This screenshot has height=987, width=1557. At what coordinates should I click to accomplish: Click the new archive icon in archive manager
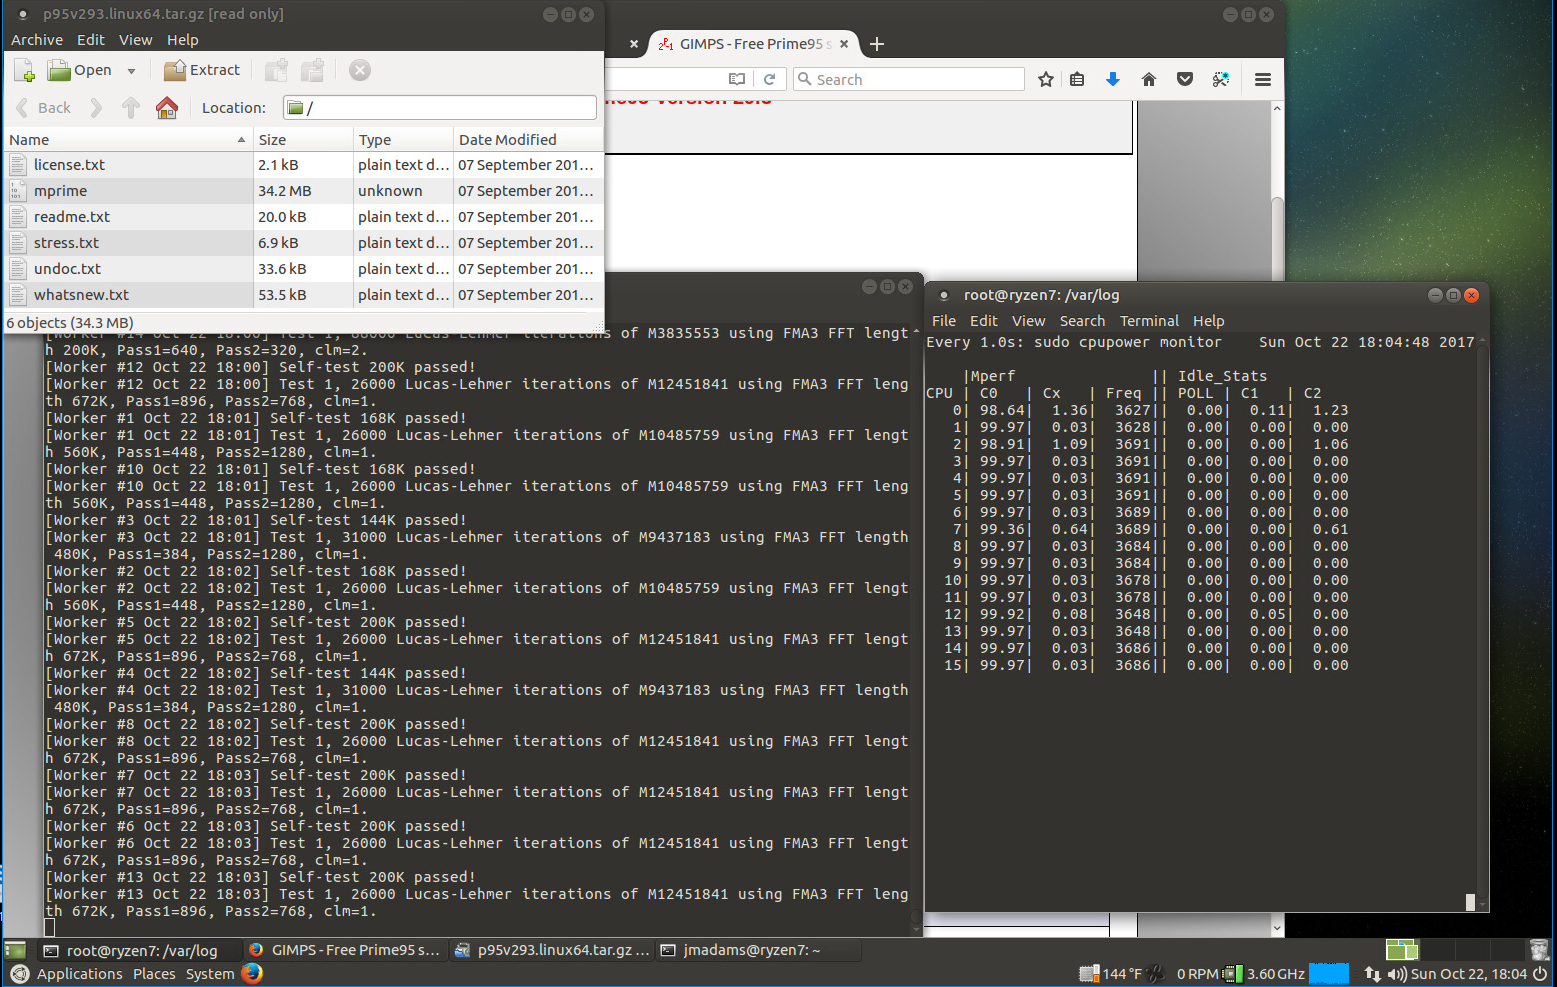pyautogui.click(x=25, y=70)
